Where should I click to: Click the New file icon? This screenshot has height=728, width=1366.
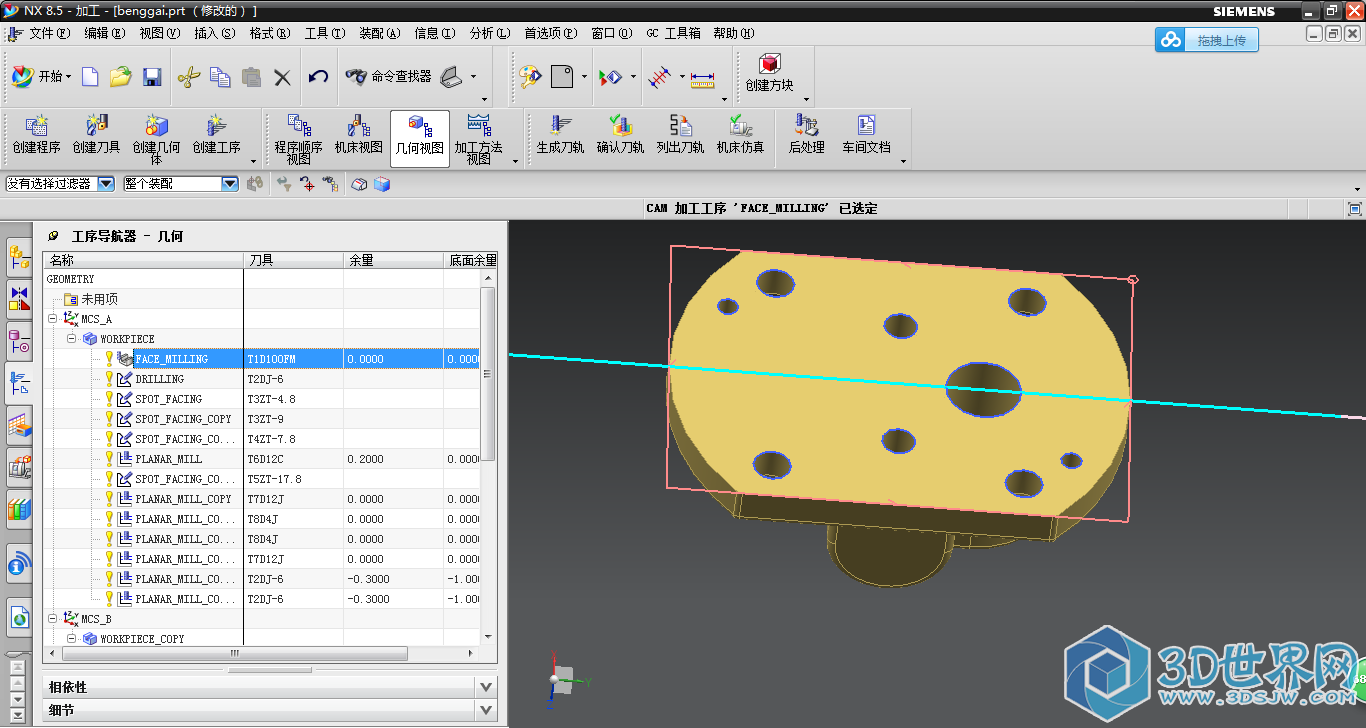90,76
